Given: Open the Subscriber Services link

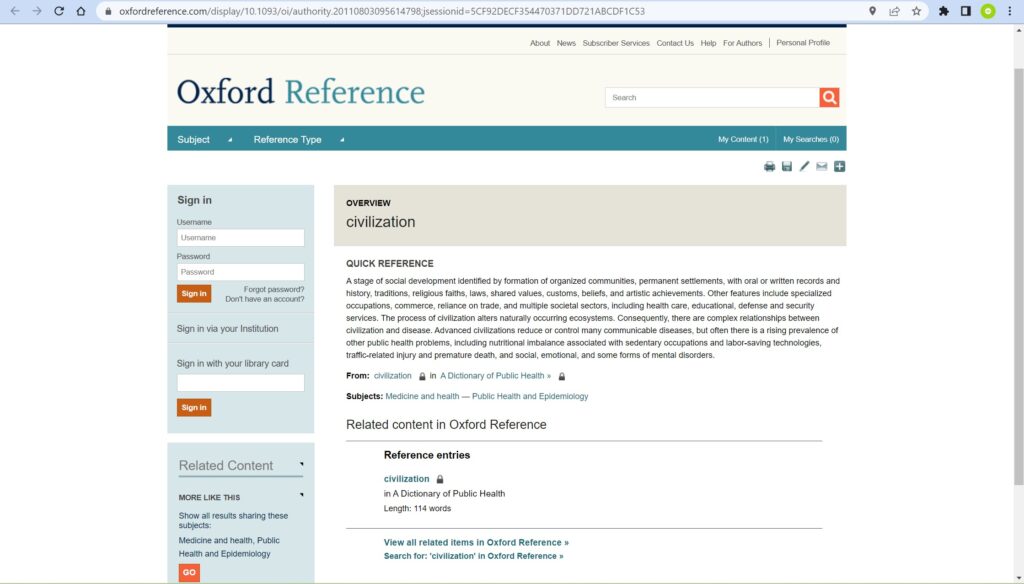Looking at the screenshot, I should pyautogui.click(x=616, y=43).
